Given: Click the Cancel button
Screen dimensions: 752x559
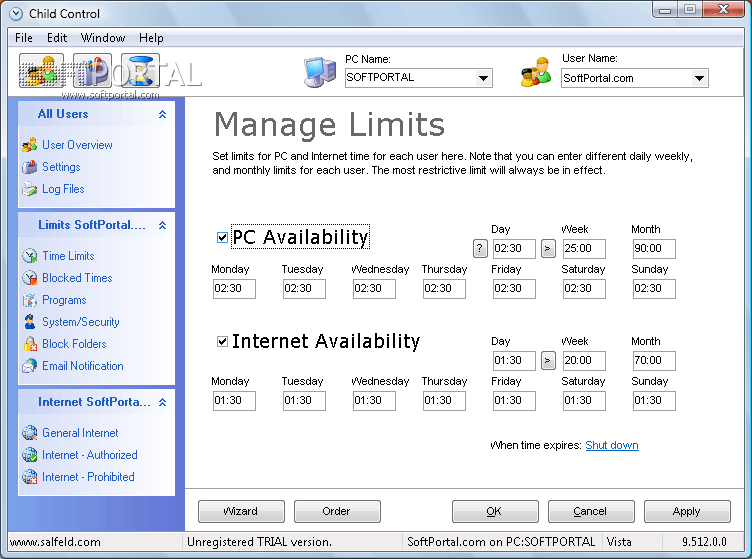Looking at the screenshot, I should [x=591, y=512].
